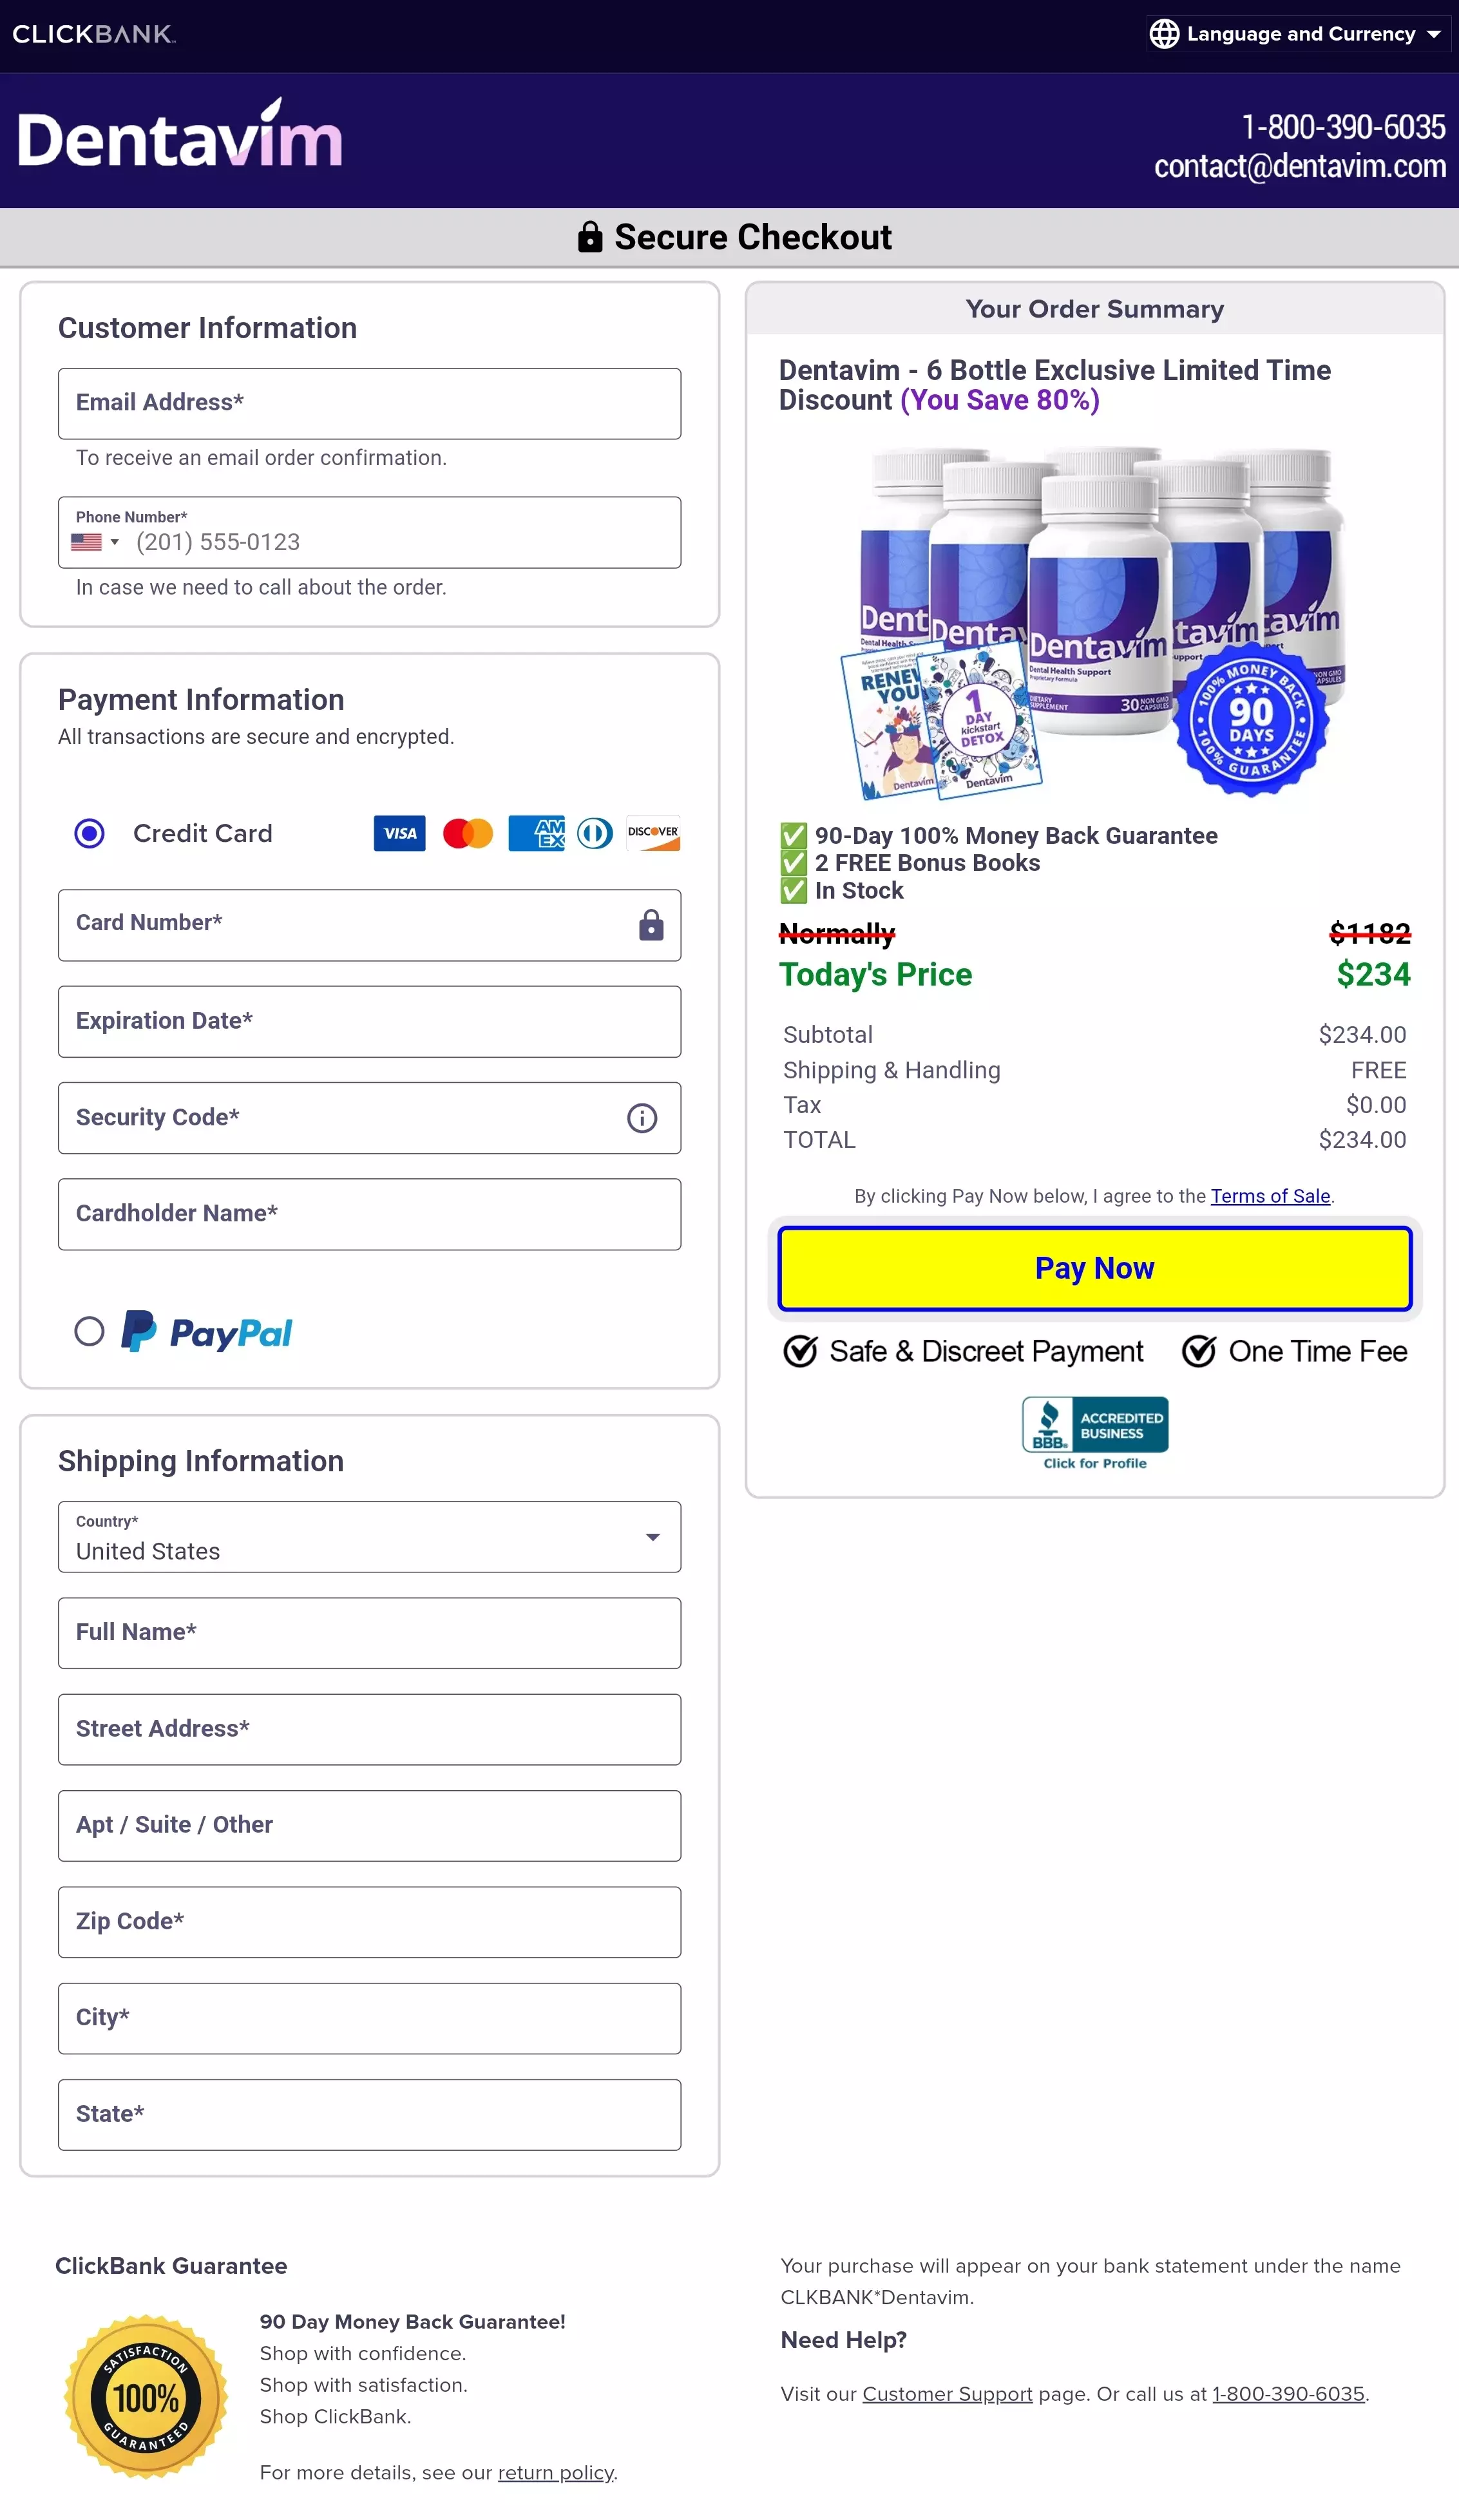The image size is (1459, 2520).
Task: Click the Pay Now button
Action: pos(1094,1266)
